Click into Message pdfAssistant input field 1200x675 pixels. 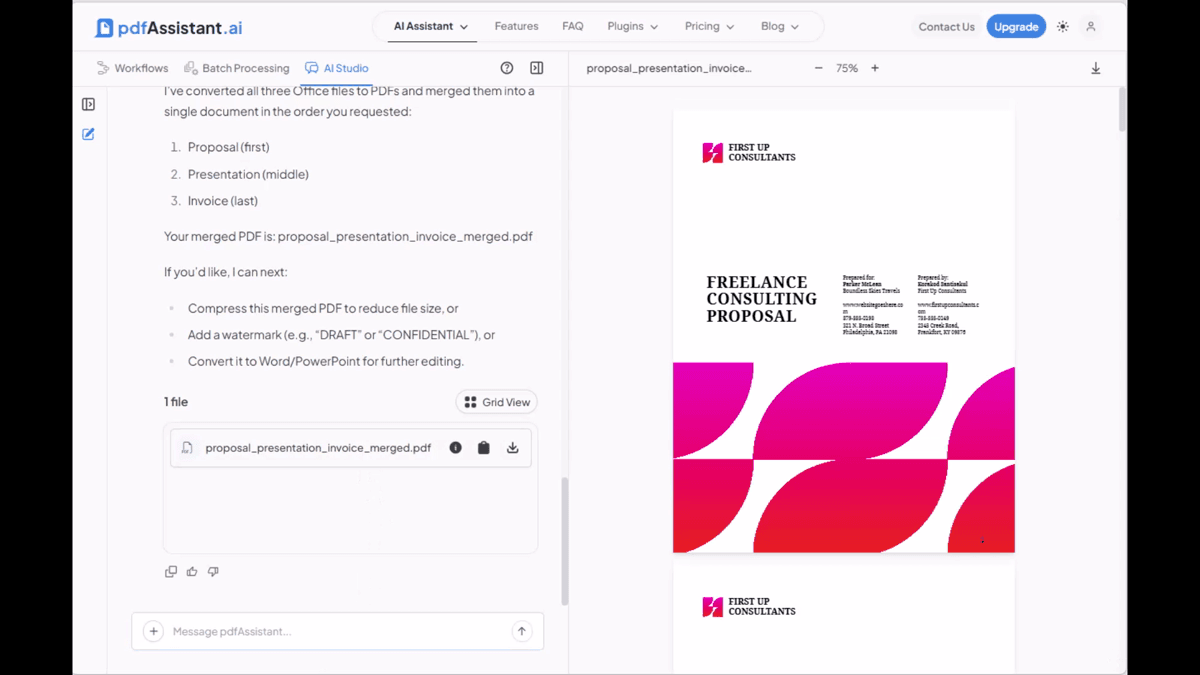tap(338, 631)
